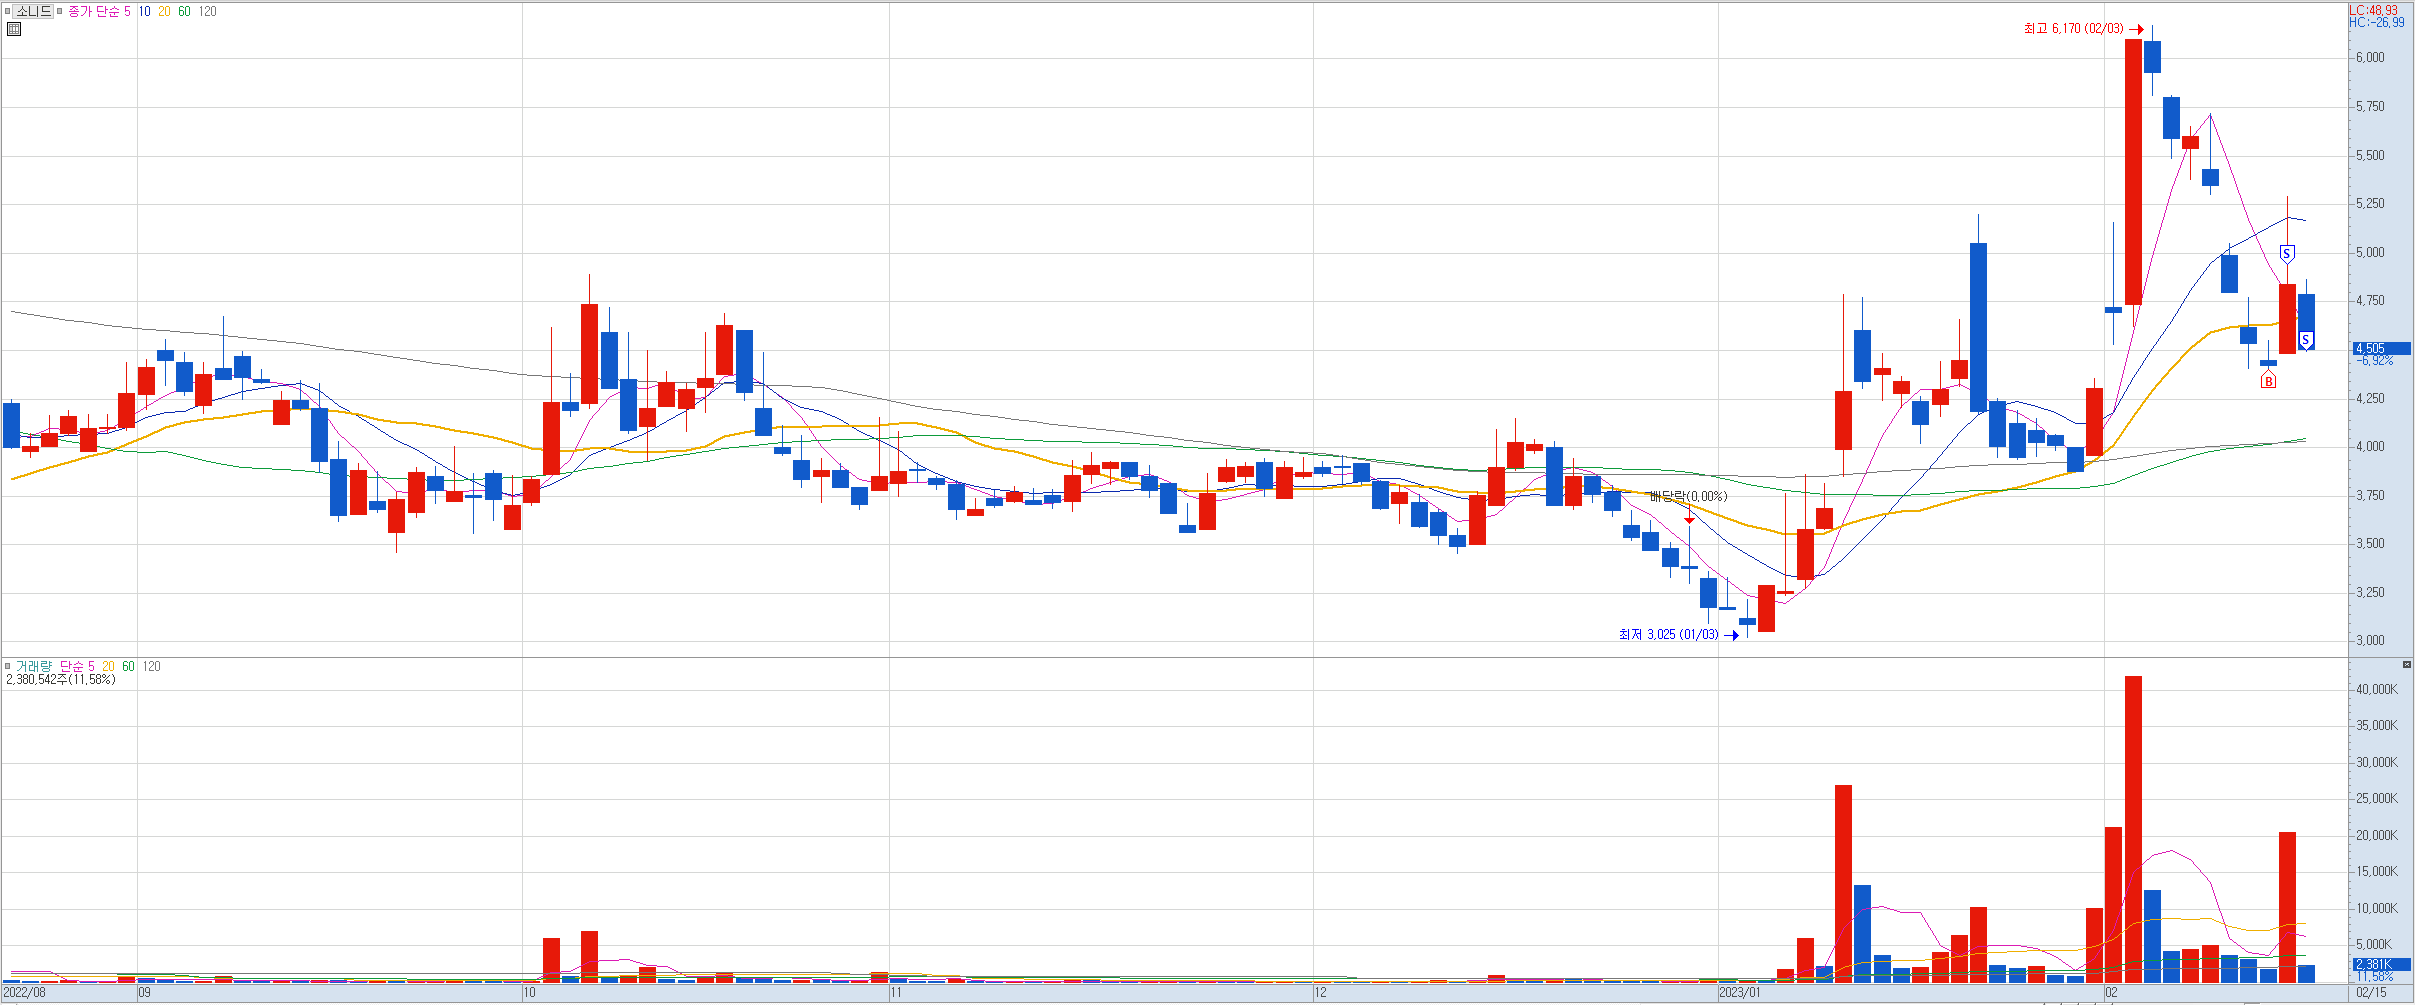Click the -6.92% change label
The height and width of the screenshot is (1005, 2415).
(2374, 360)
